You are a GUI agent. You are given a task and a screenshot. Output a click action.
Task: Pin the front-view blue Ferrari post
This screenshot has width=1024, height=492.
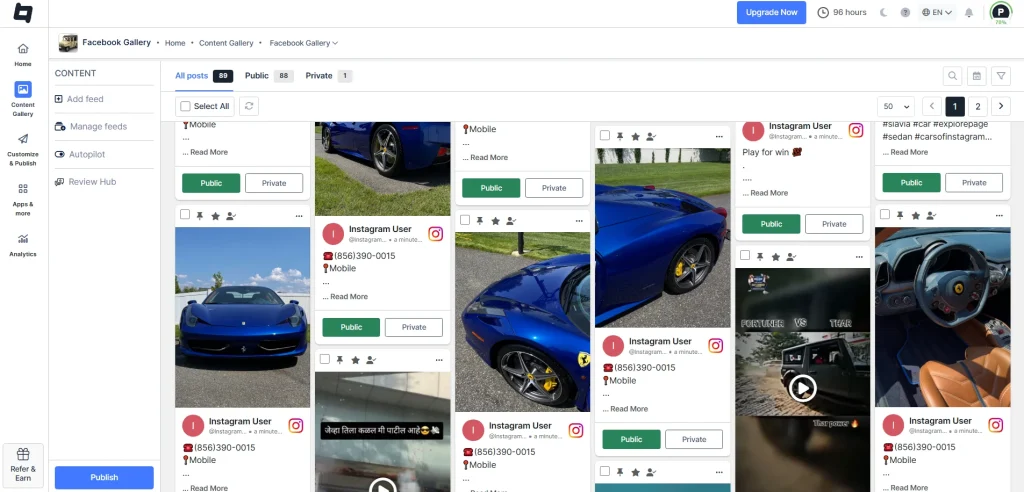pos(200,216)
